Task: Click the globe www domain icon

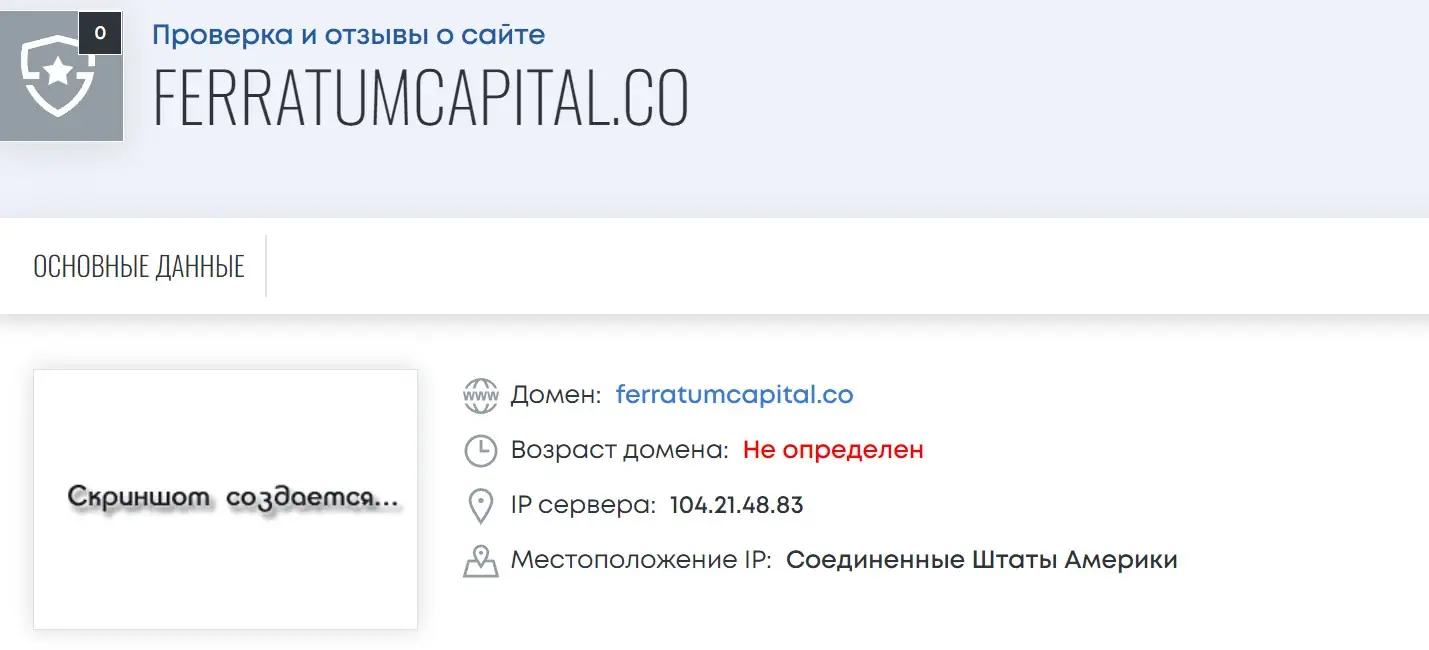Action: point(481,395)
